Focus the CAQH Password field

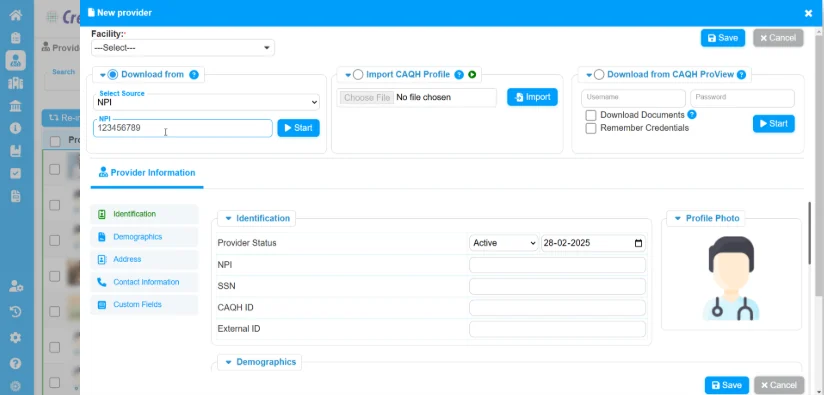(742, 98)
